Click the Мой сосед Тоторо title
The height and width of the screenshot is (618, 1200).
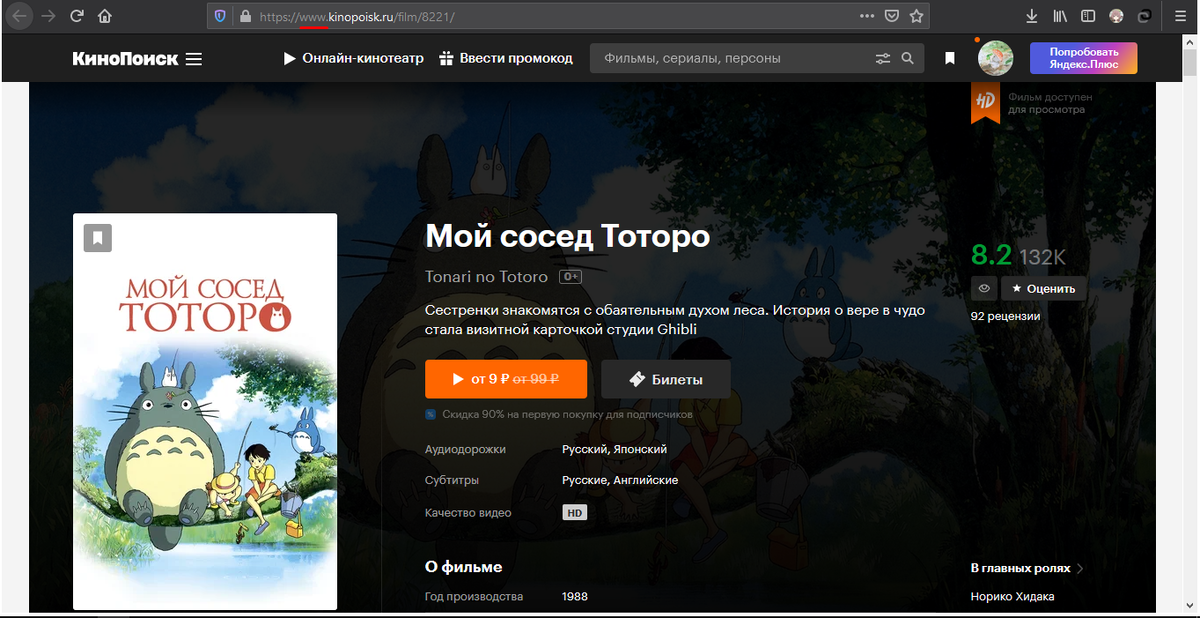point(567,237)
